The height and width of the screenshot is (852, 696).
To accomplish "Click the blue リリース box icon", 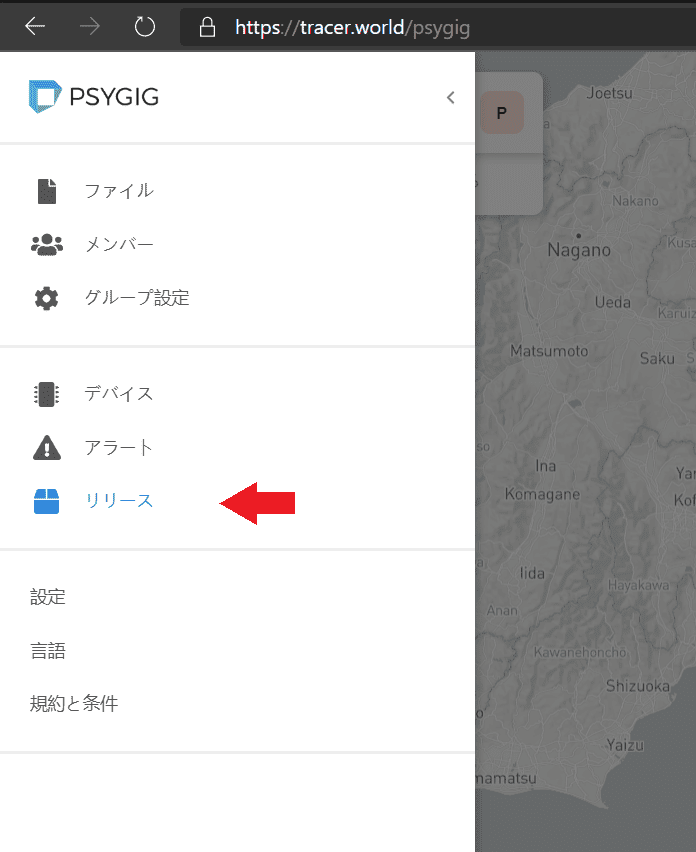I will (x=46, y=502).
